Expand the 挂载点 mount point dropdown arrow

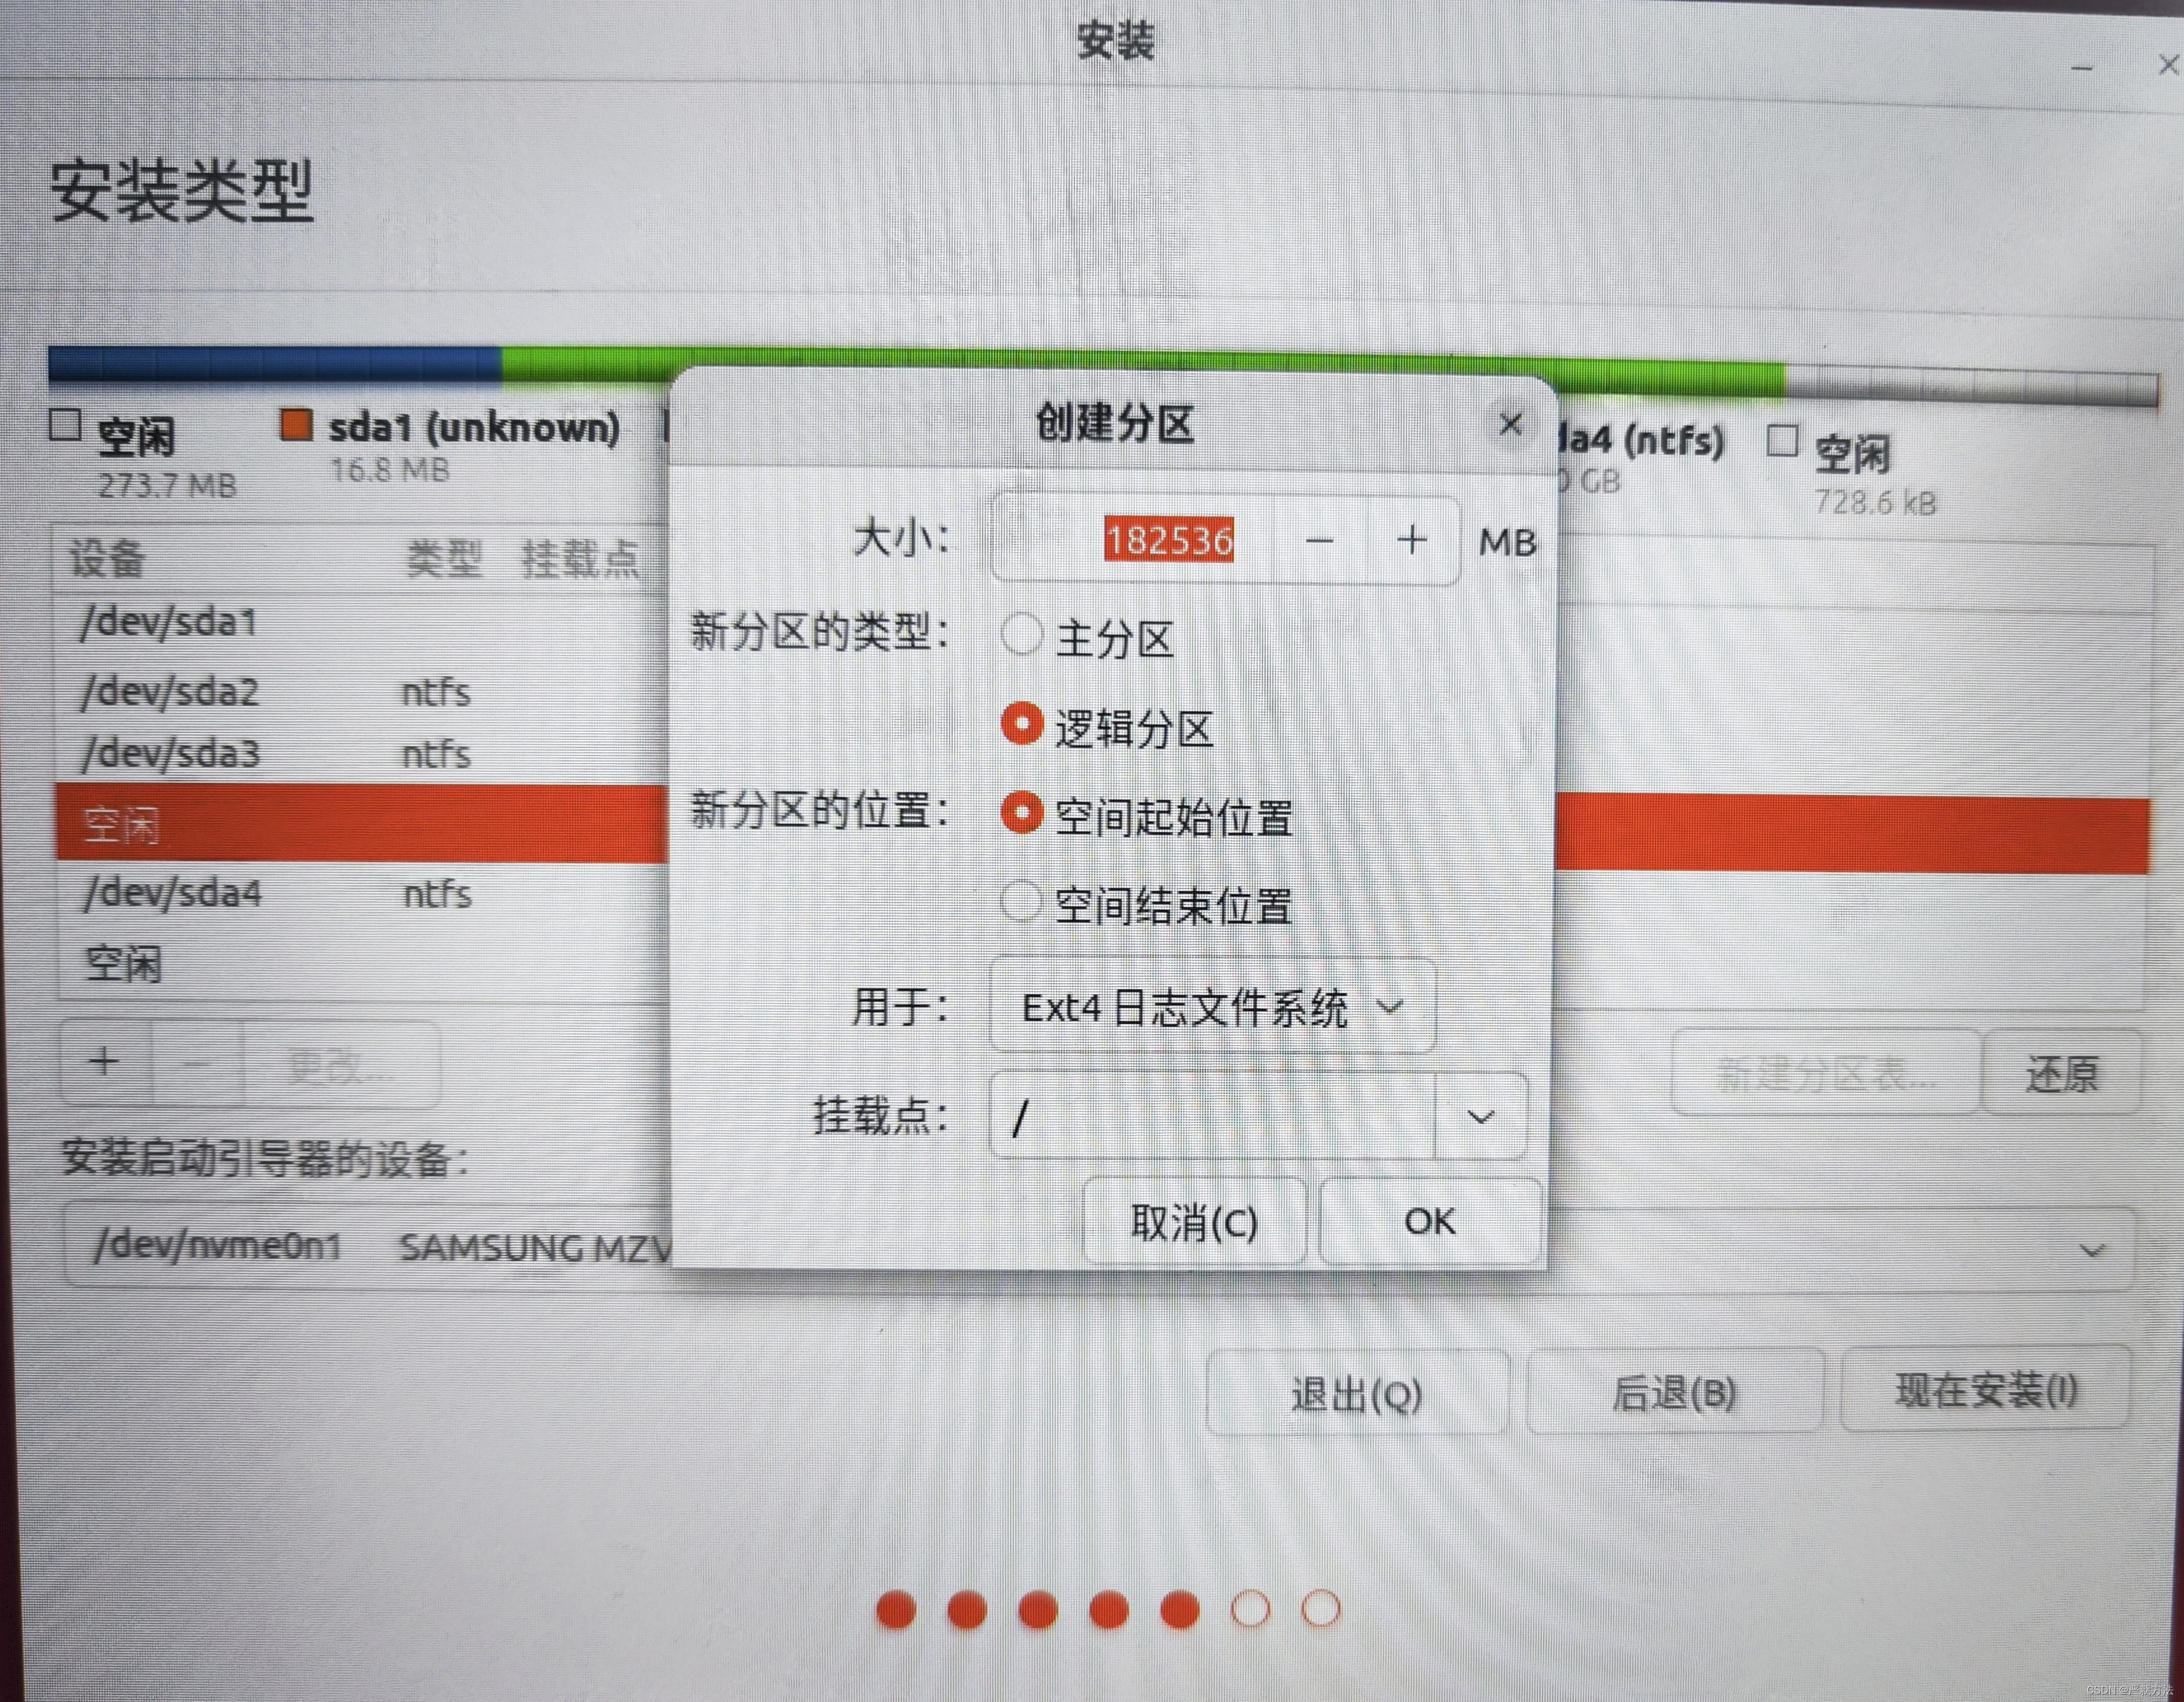pos(1480,1116)
